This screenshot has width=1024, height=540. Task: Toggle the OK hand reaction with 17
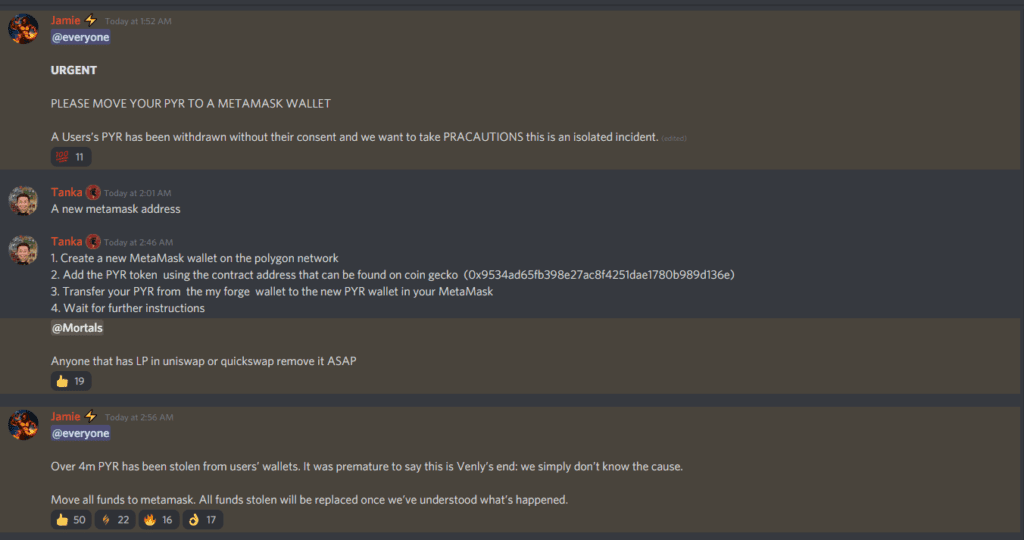[x=202, y=520]
